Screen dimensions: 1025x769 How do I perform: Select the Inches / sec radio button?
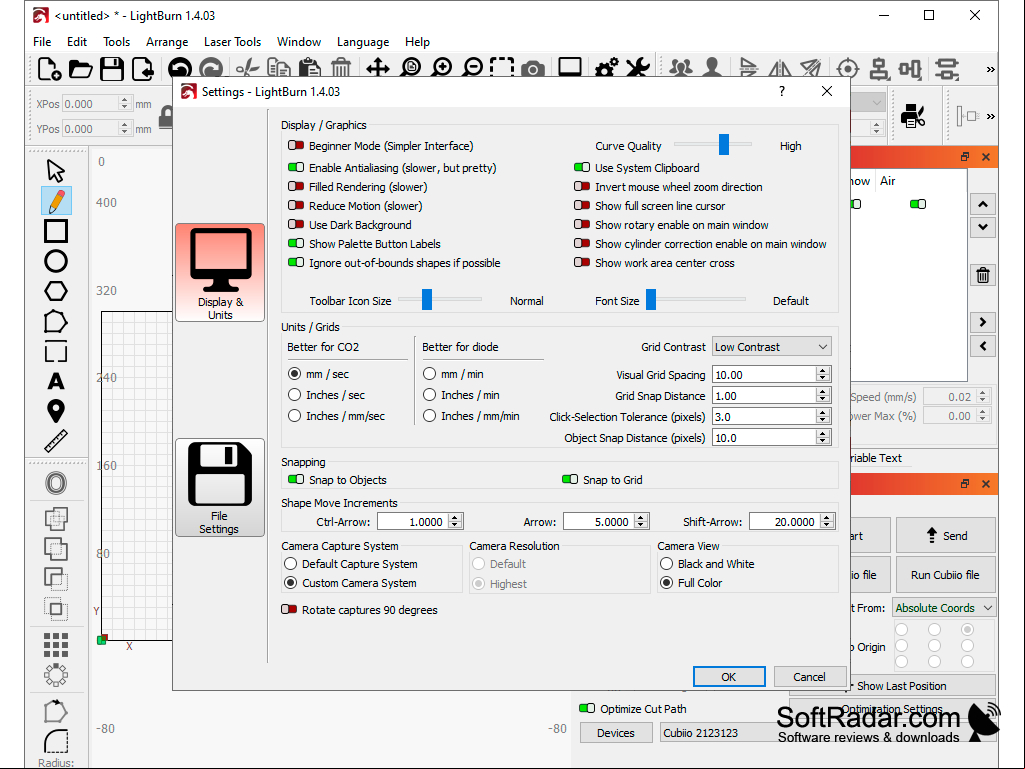(294, 395)
